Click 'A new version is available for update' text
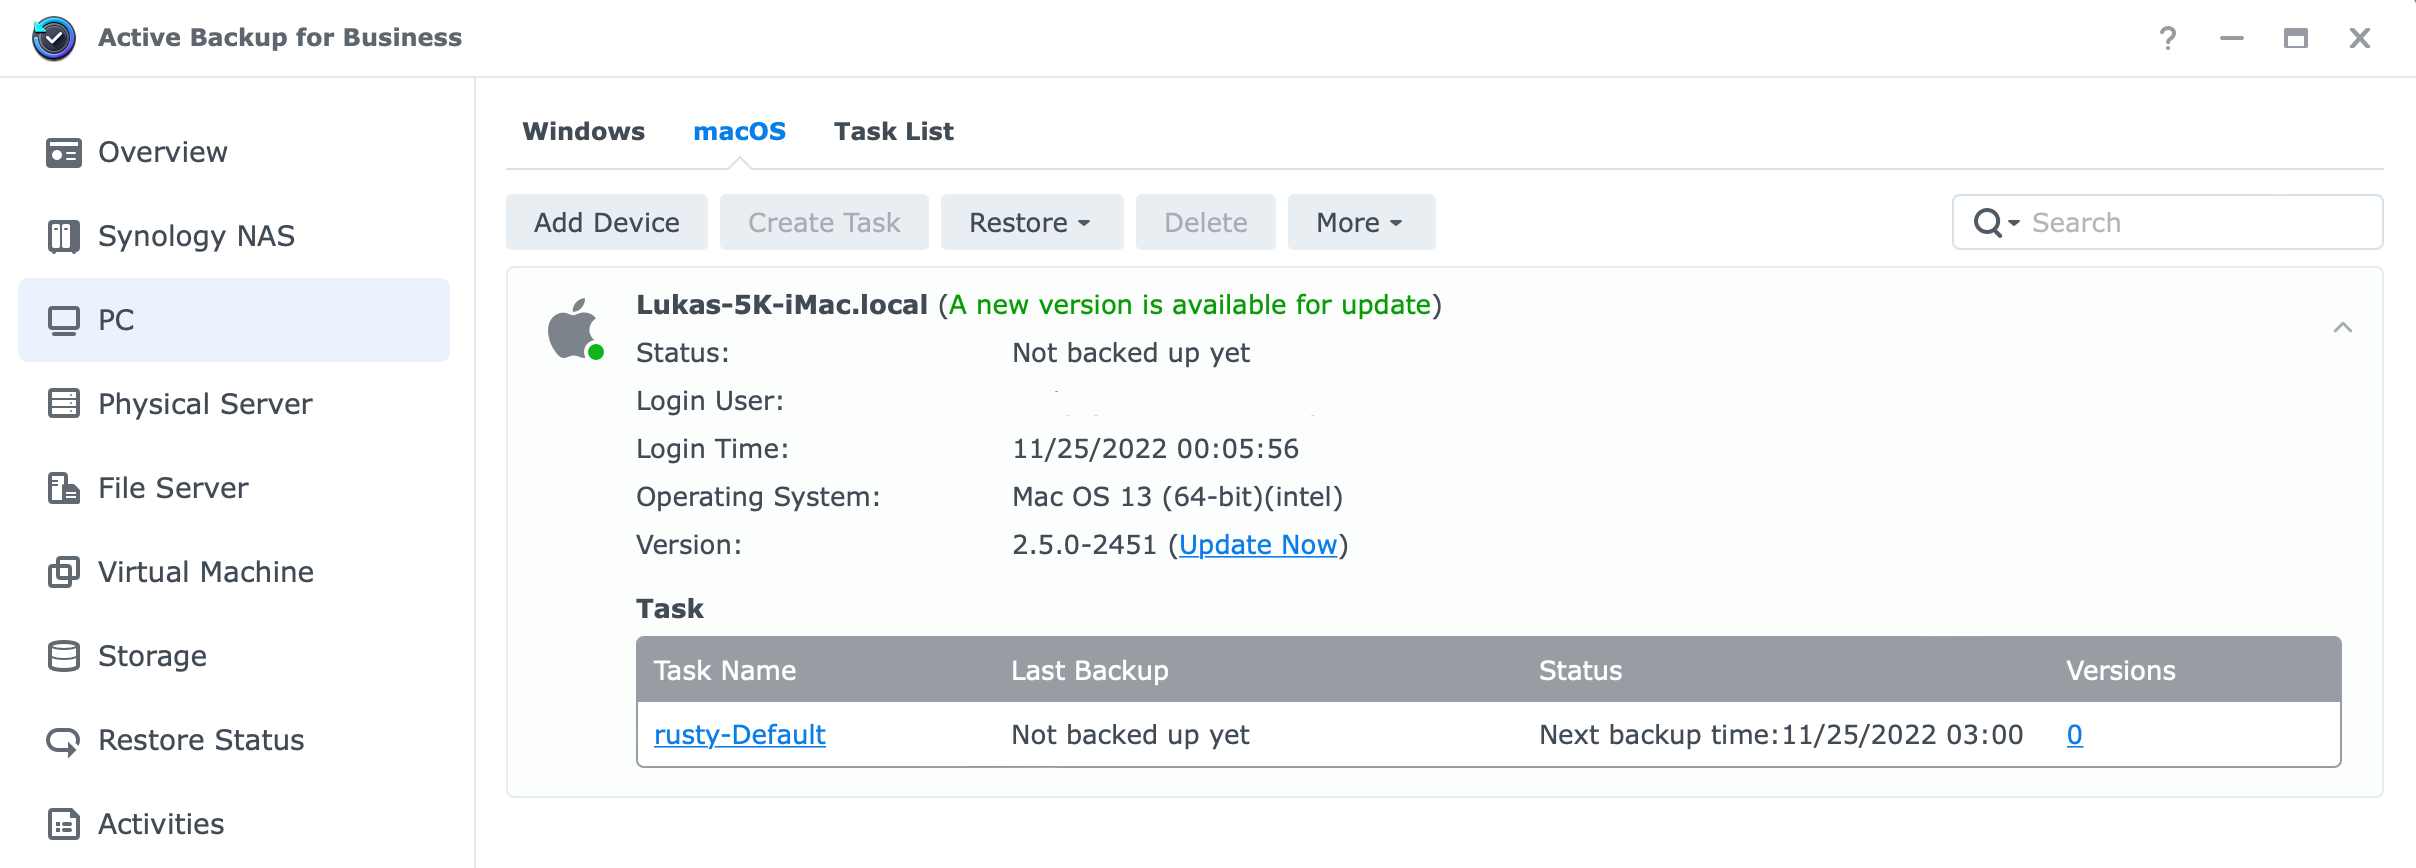The height and width of the screenshot is (868, 2416). point(1190,305)
